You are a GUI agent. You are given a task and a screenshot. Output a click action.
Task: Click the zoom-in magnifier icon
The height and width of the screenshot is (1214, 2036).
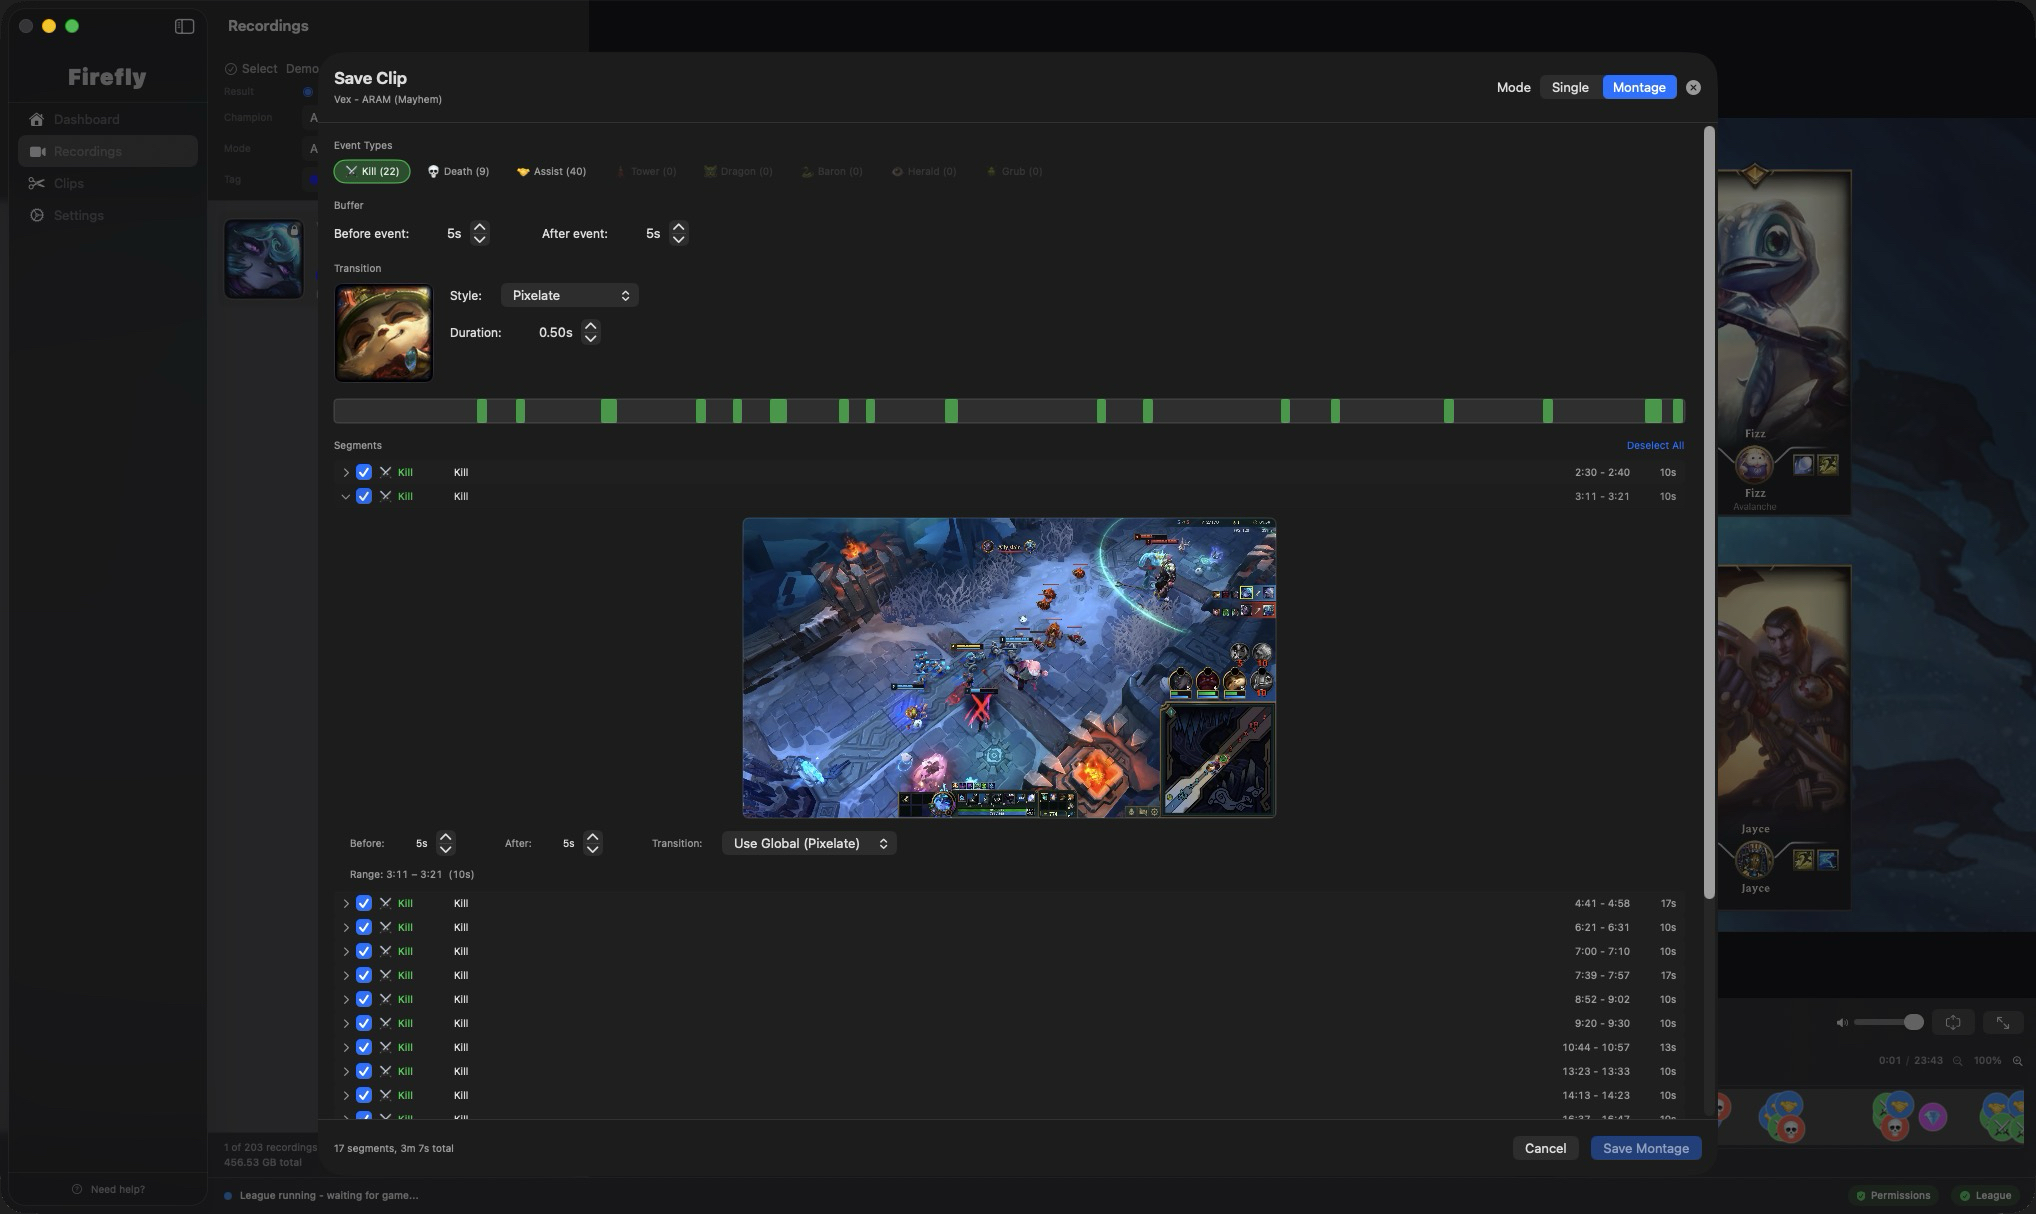click(2018, 1061)
